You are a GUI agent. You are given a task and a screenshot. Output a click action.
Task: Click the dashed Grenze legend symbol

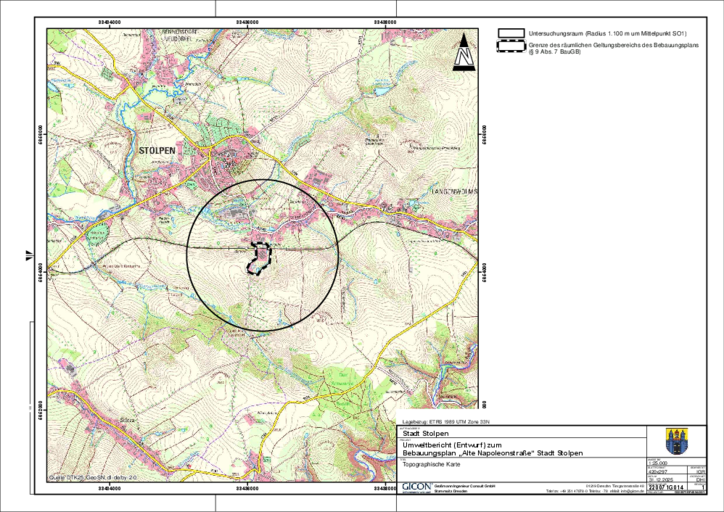(x=511, y=46)
